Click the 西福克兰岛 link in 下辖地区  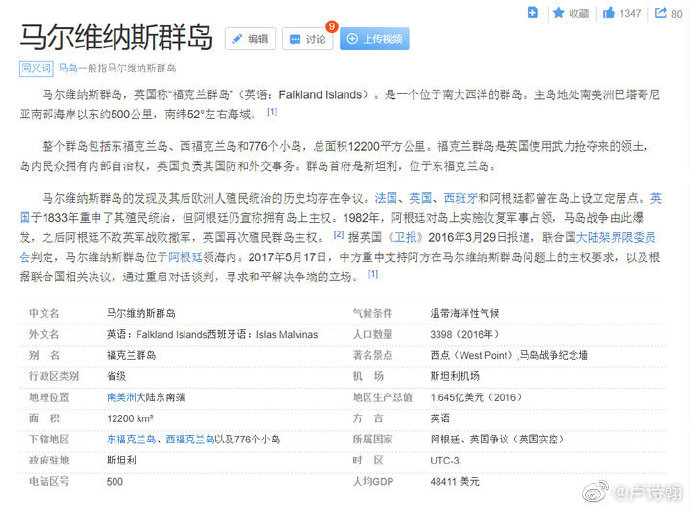[189, 439]
